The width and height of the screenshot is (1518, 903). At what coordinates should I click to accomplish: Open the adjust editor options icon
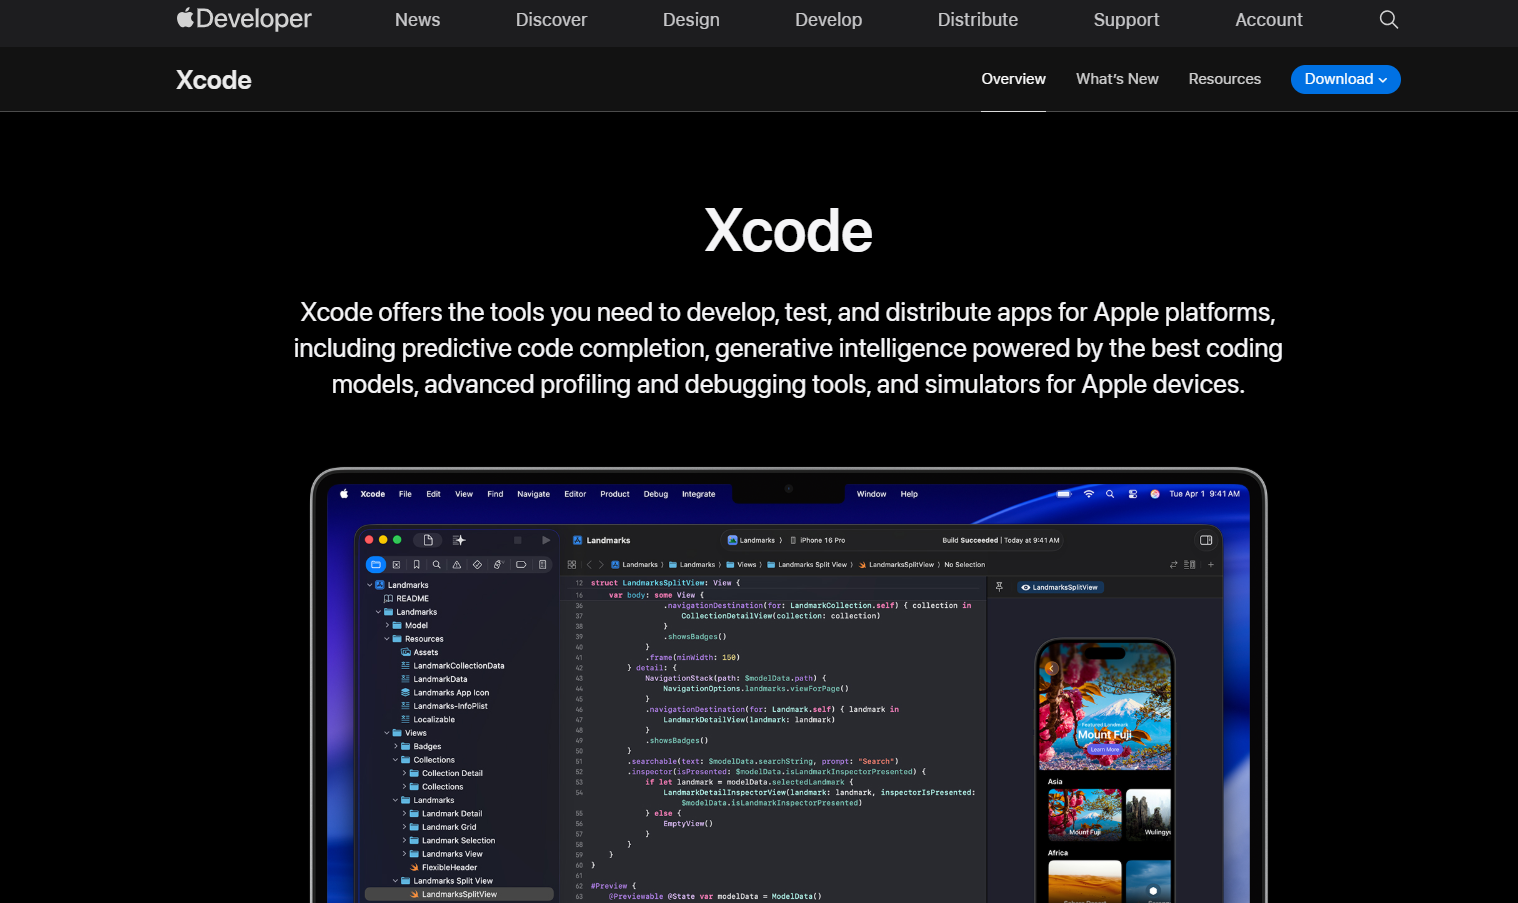[x=1190, y=565]
